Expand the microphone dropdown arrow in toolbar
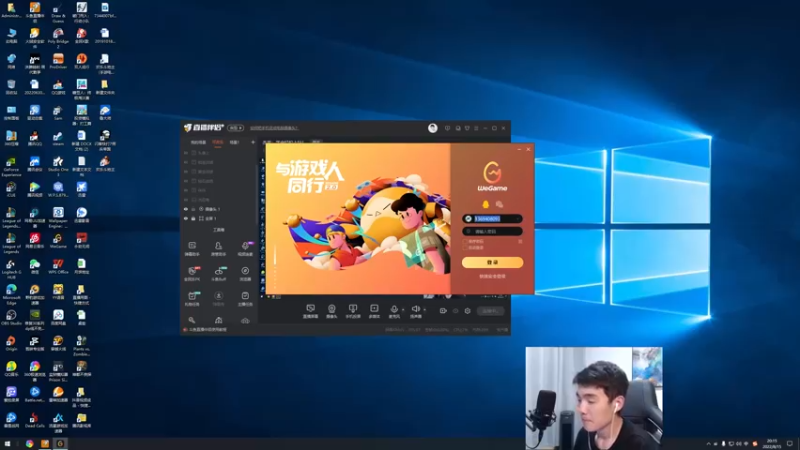 click(403, 309)
